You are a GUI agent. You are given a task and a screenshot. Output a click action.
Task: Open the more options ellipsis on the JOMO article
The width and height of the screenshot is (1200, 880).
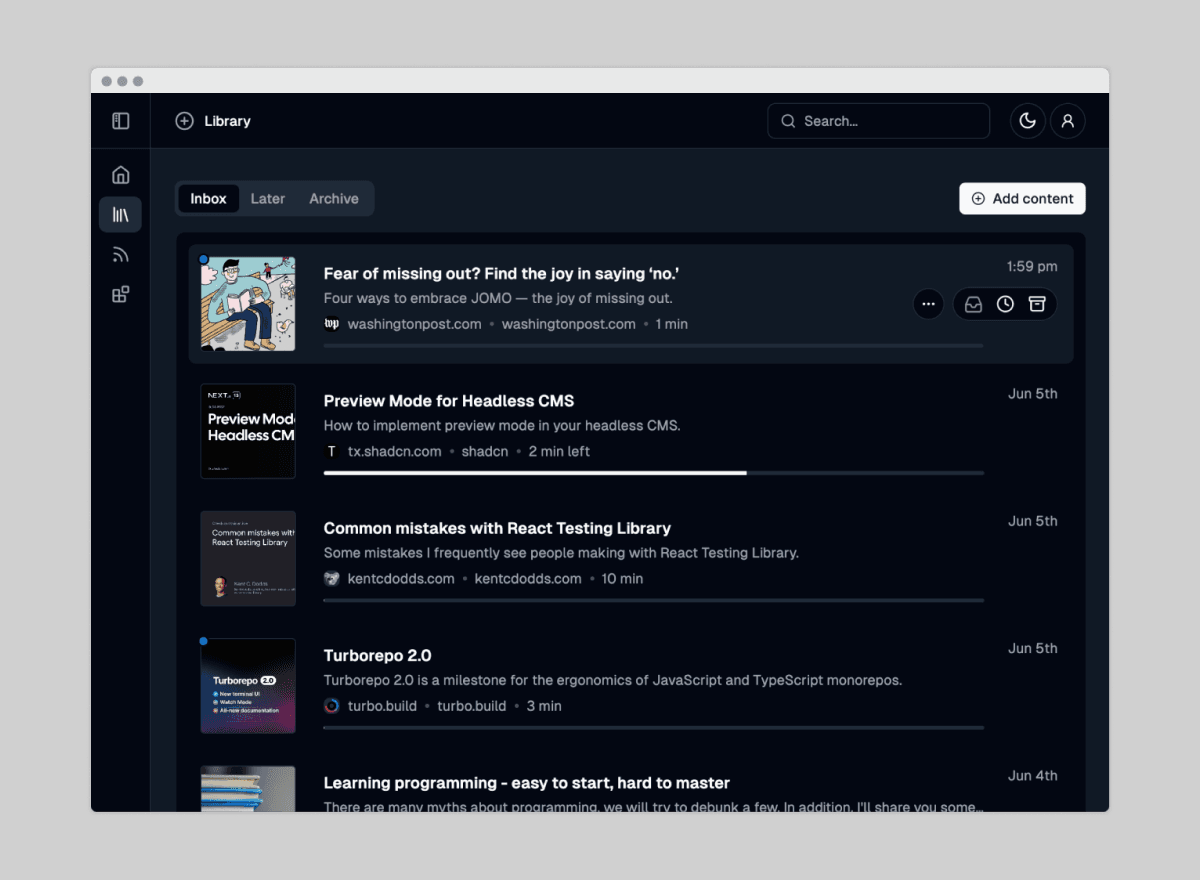click(x=928, y=303)
